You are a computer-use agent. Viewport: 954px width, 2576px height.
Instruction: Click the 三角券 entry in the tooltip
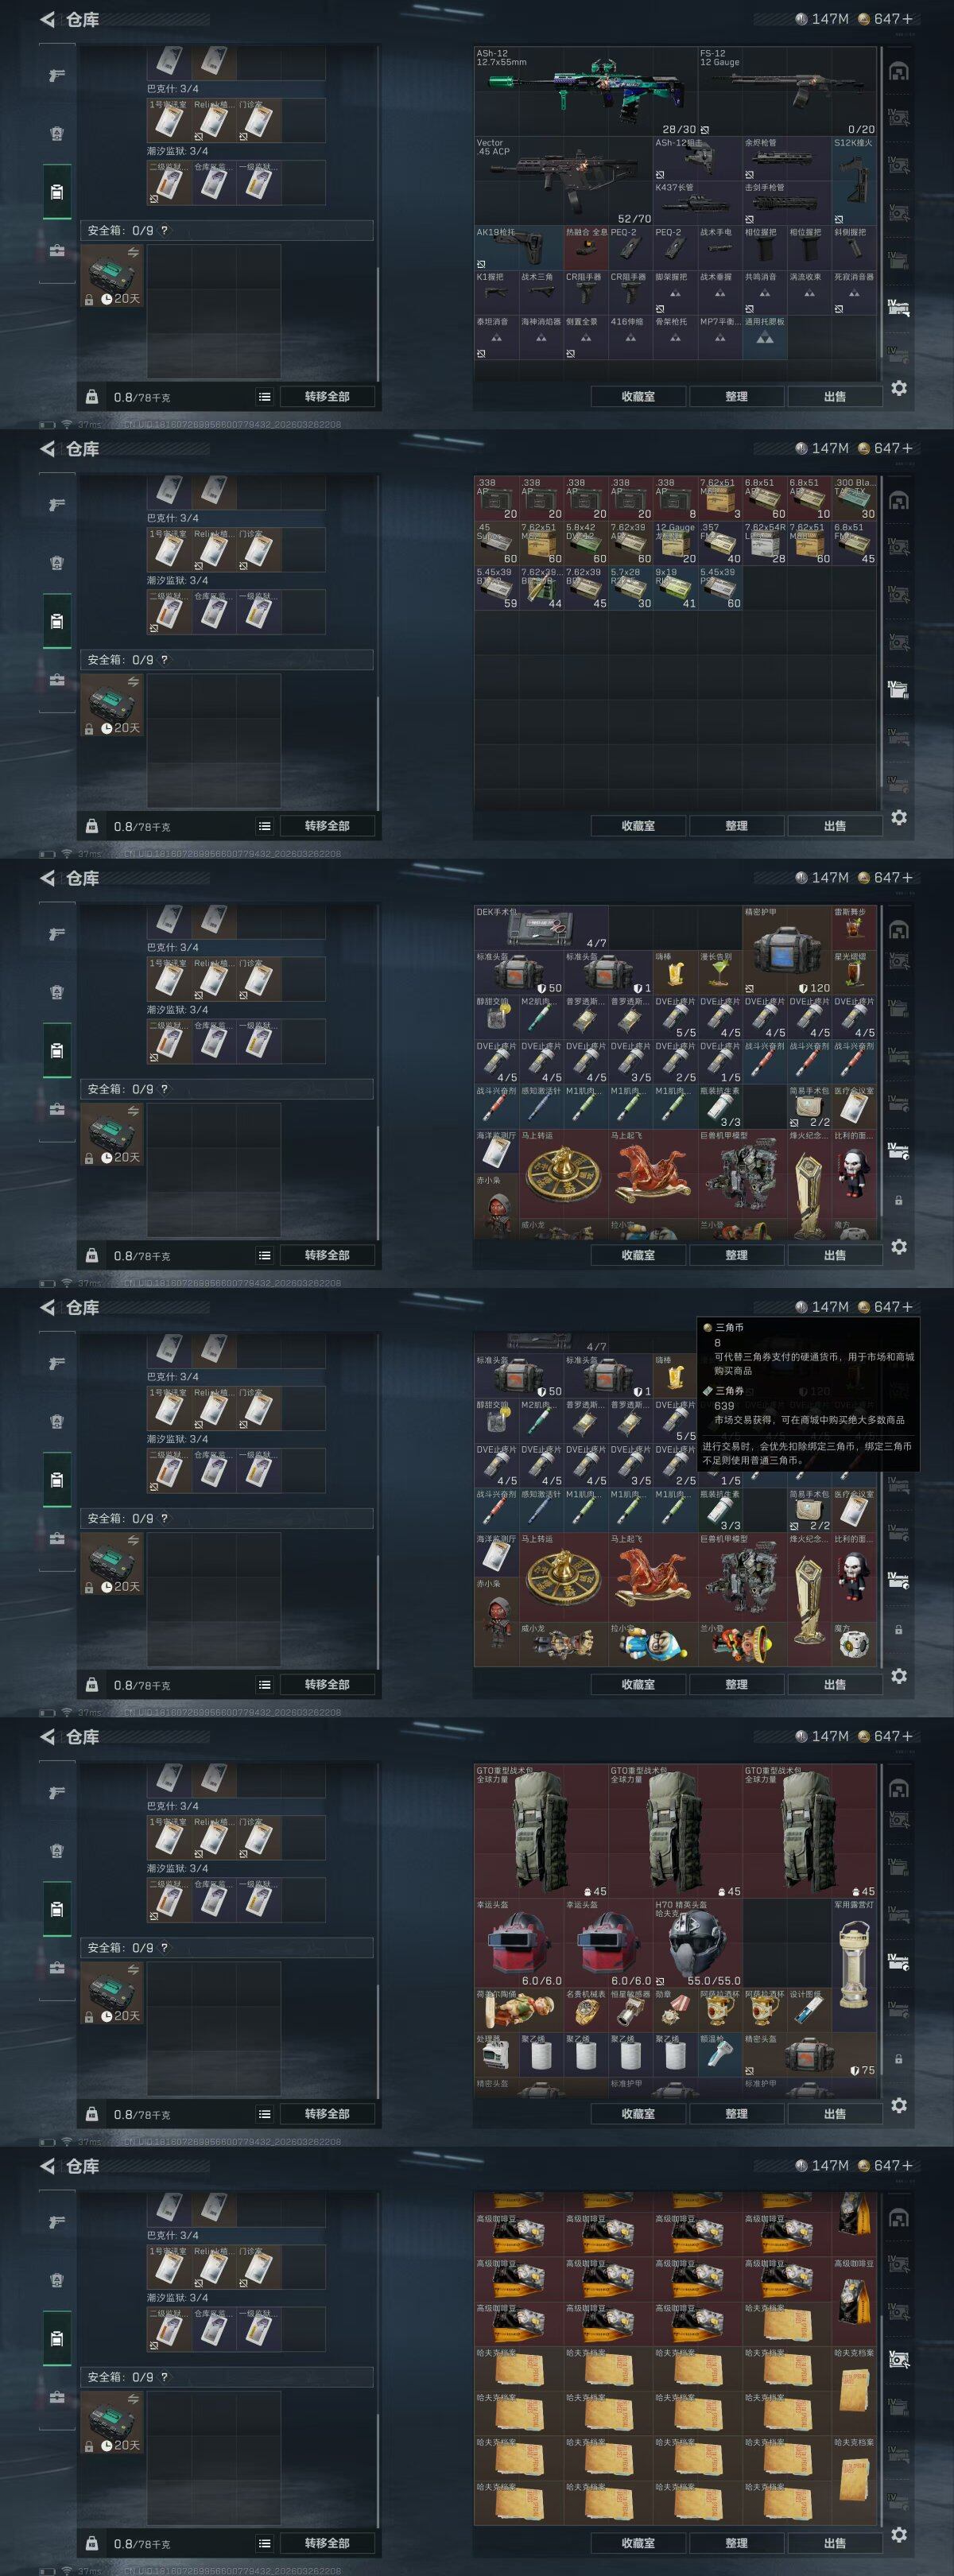click(x=728, y=1391)
